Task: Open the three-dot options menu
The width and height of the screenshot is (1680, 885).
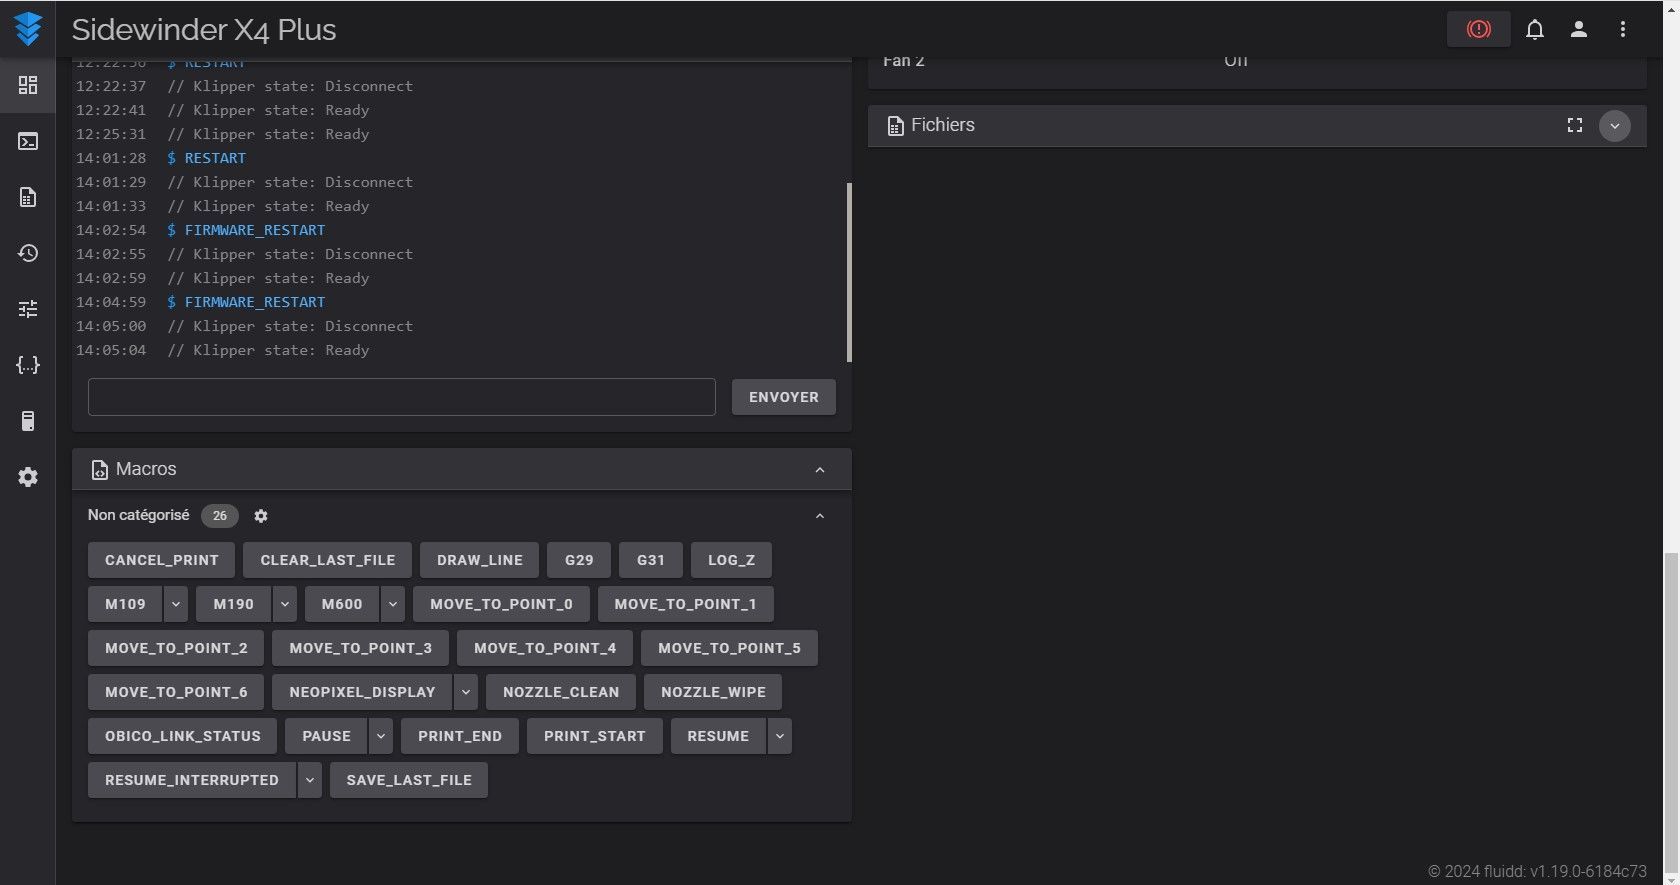Action: 1623,30
